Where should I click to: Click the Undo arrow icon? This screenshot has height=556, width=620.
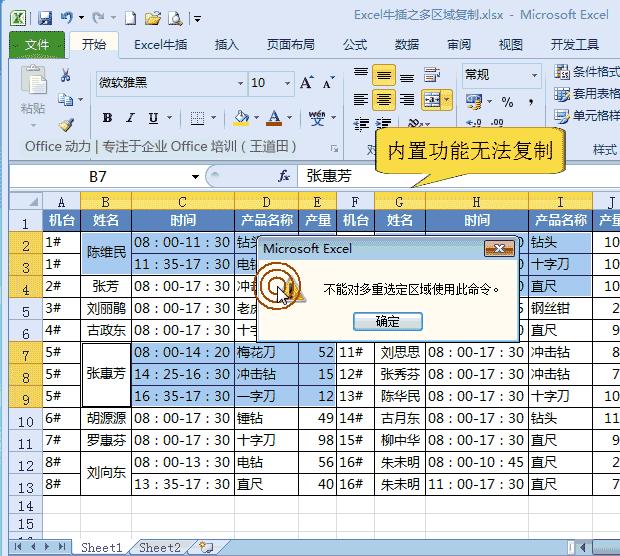pos(66,17)
